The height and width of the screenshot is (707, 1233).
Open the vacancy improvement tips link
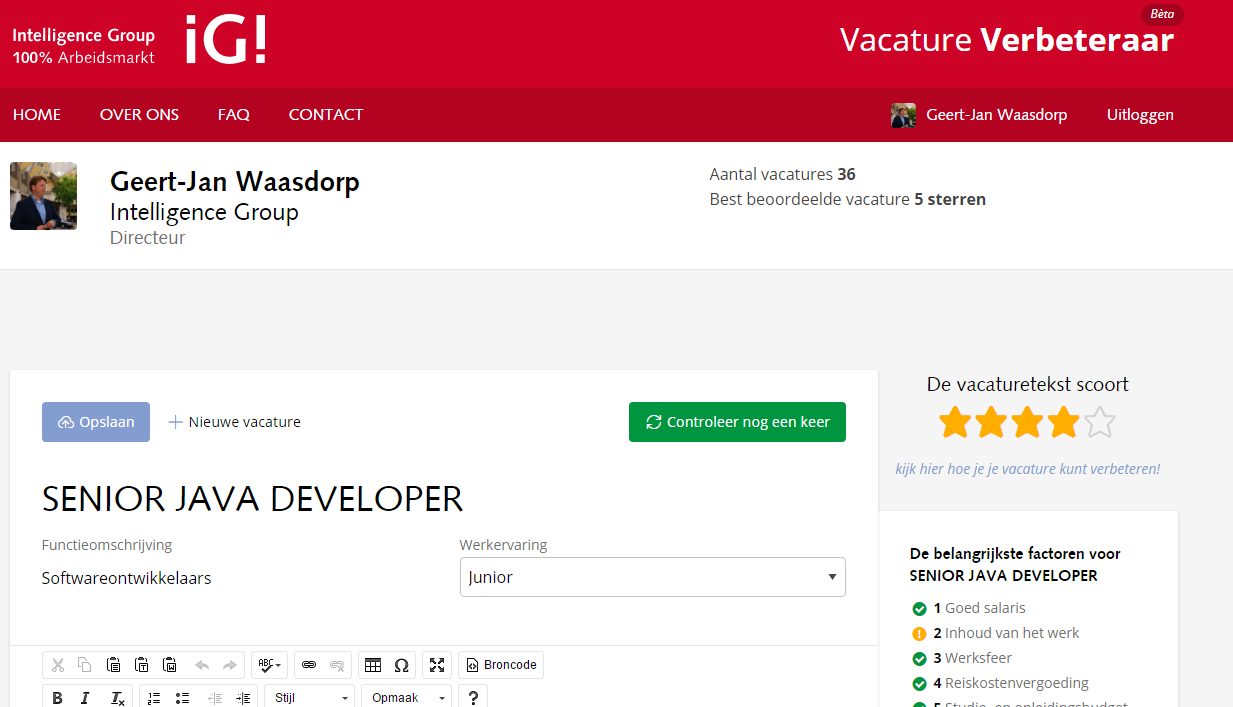1028,468
